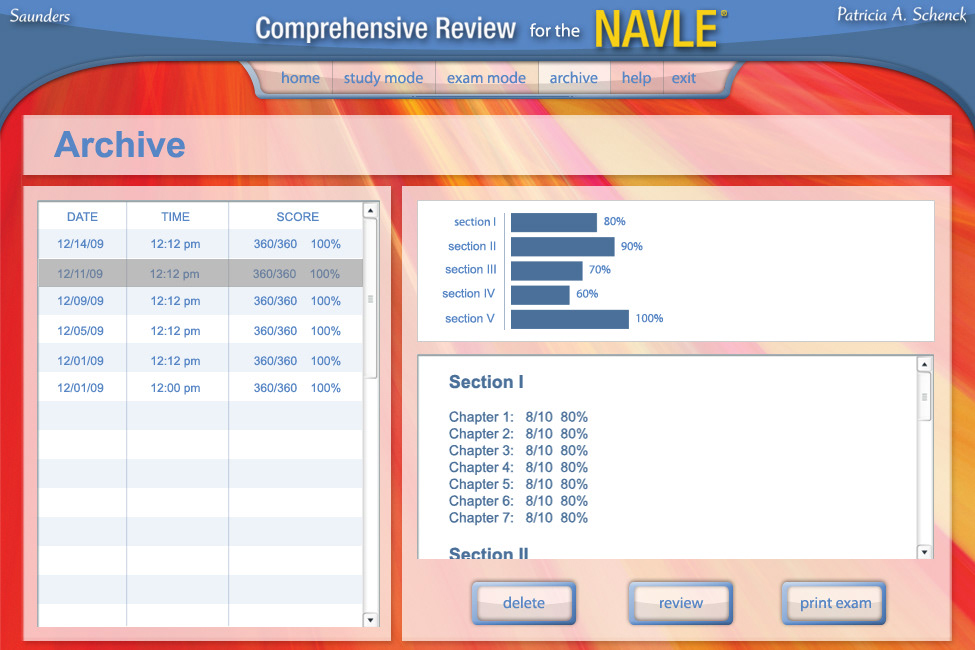This screenshot has width=975, height=650.
Task: Choose the exam dated 12/09/09
Action: tap(201, 301)
